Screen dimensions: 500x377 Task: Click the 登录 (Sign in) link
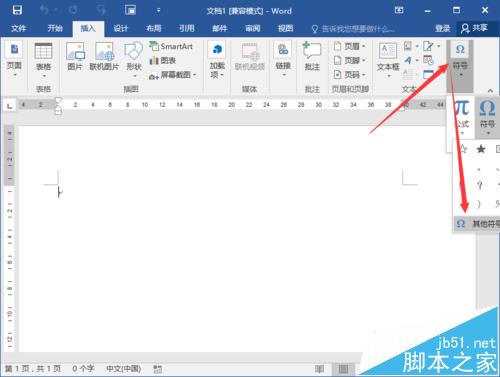tap(443, 28)
